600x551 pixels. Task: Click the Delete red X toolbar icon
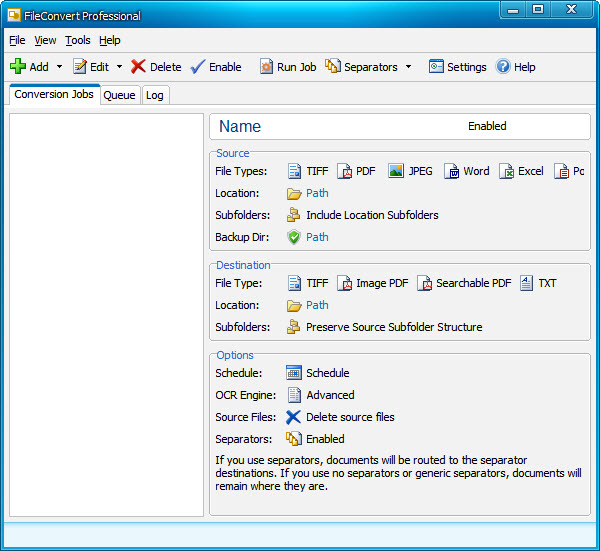tap(139, 67)
